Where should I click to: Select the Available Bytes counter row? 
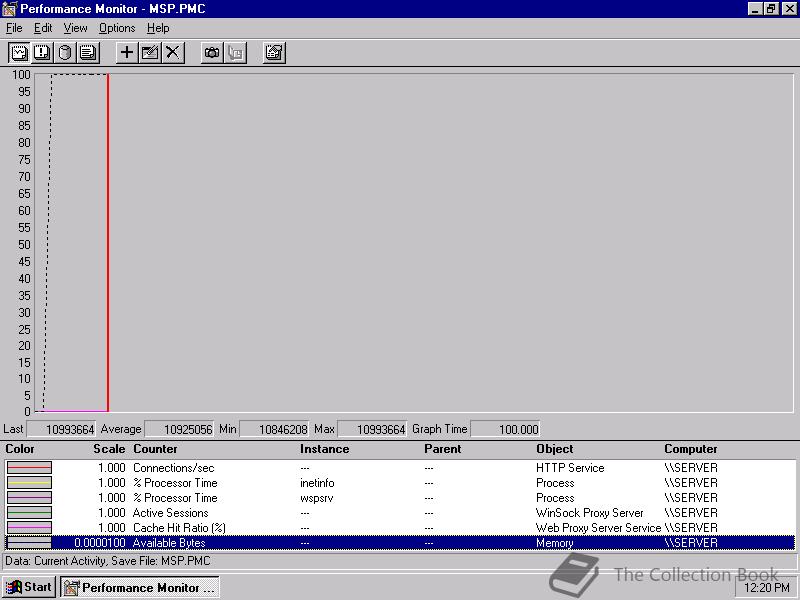pyautogui.click(x=400, y=543)
